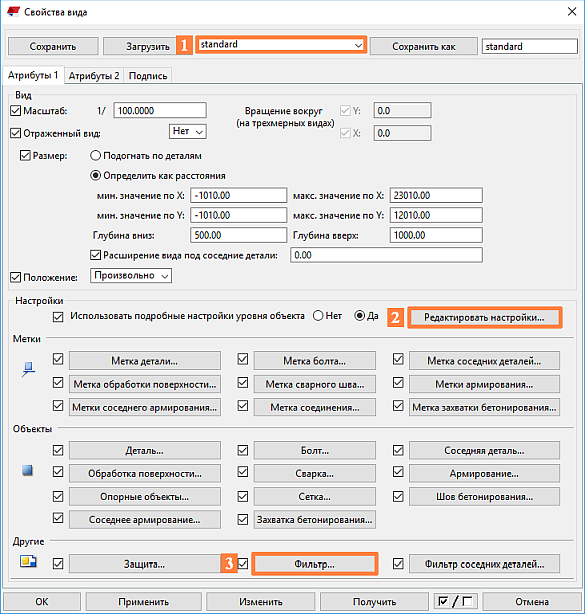
Task: Open Метки армирования settings
Action: point(484,384)
